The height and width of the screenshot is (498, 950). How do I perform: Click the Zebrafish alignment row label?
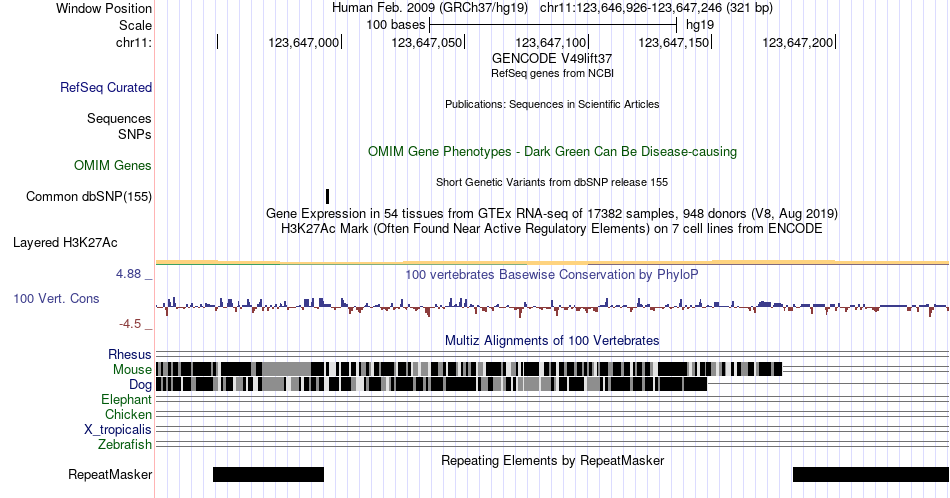click(125, 445)
